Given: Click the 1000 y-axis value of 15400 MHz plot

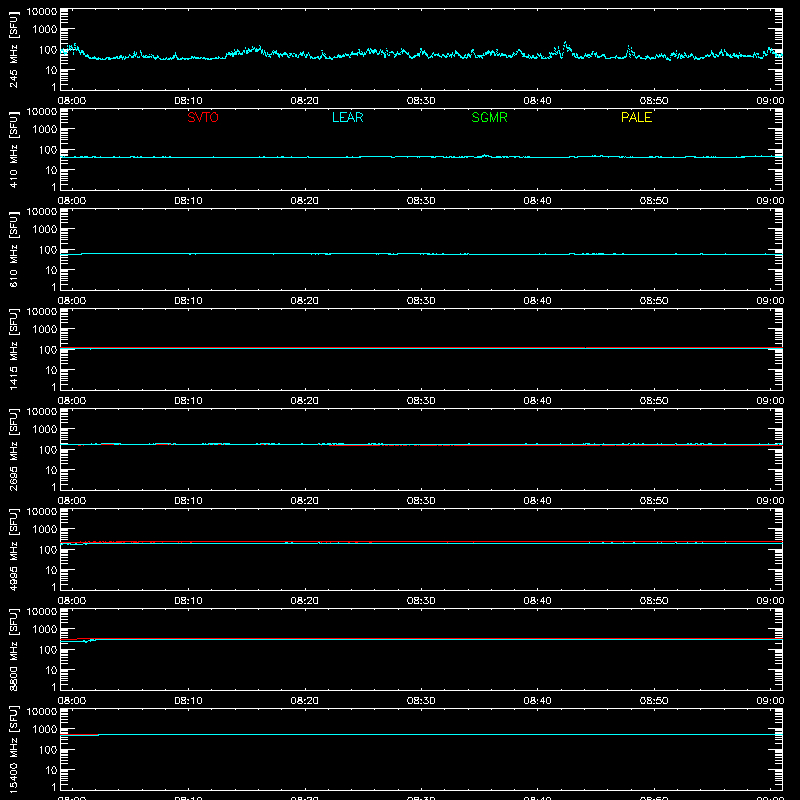Looking at the screenshot, I should coord(45,730).
